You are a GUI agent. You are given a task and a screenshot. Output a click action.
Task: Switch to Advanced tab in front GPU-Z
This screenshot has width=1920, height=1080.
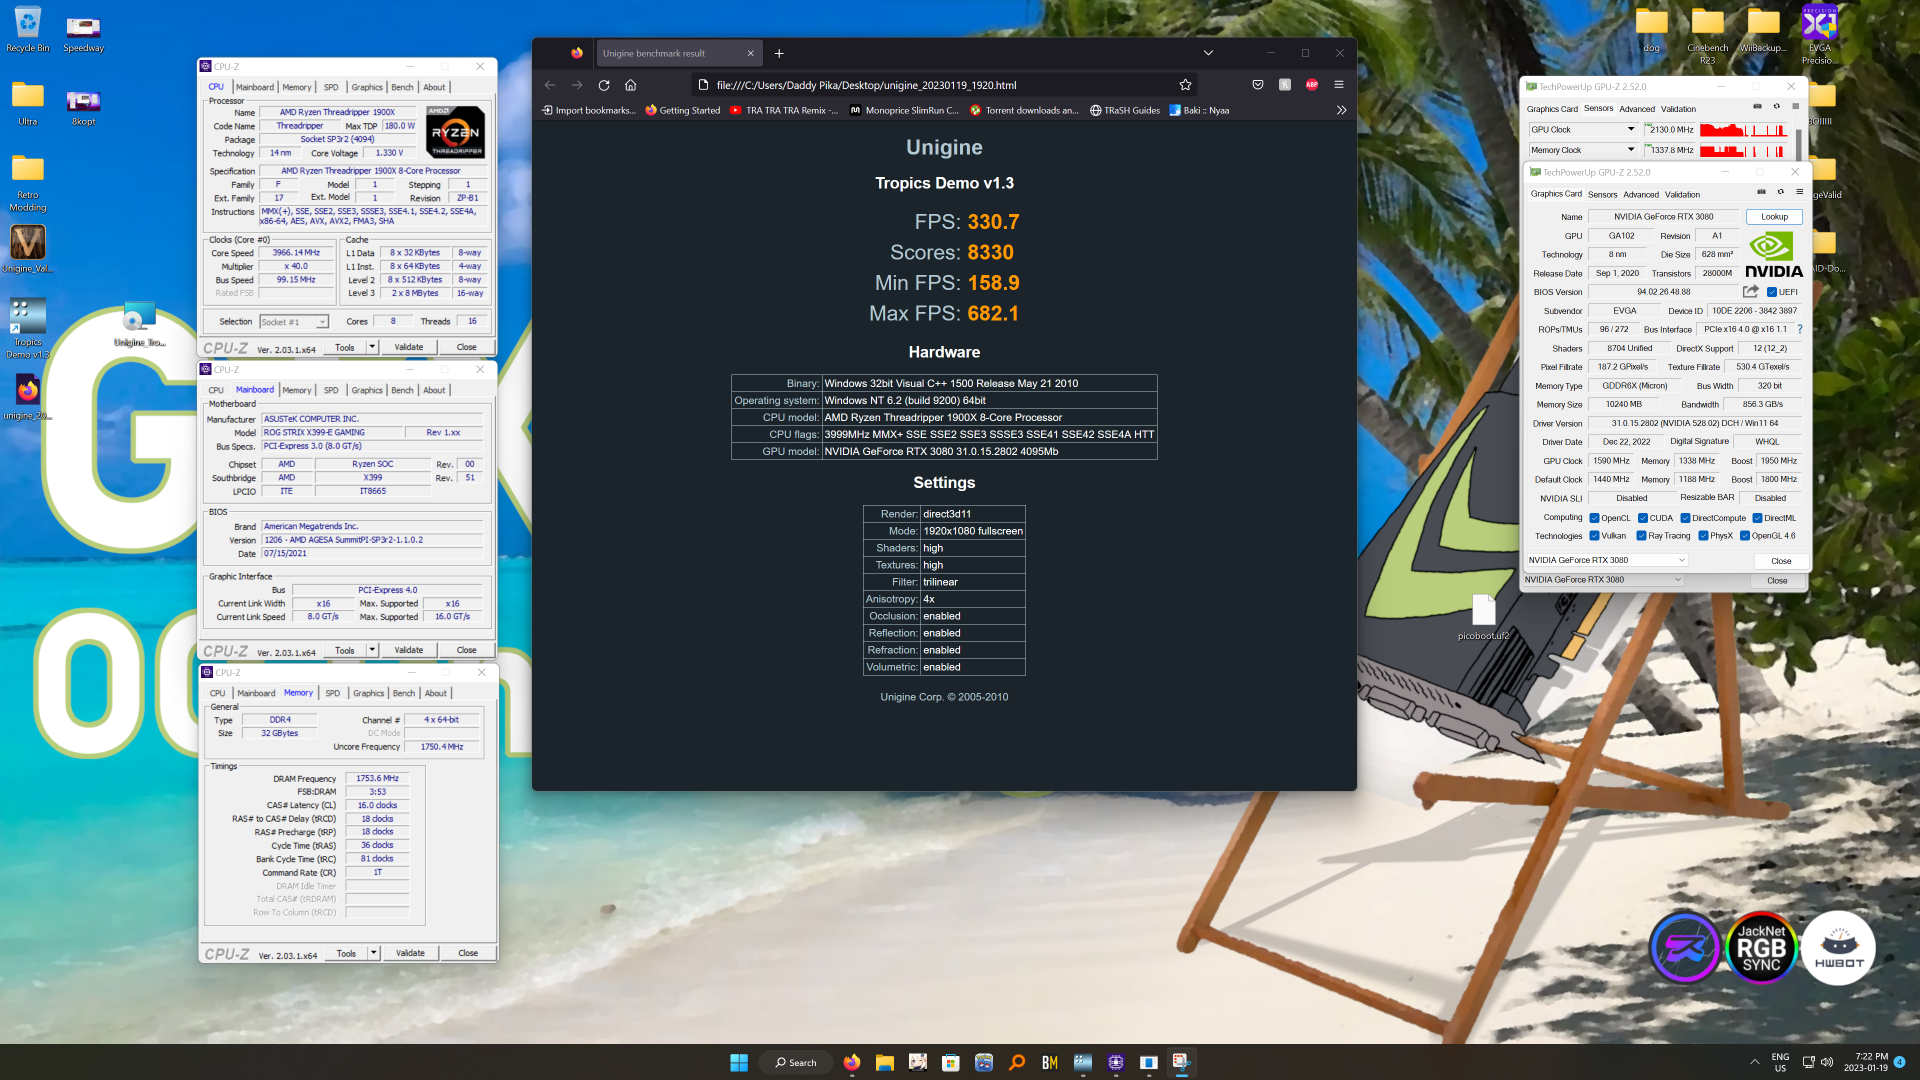tap(1641, 194)
